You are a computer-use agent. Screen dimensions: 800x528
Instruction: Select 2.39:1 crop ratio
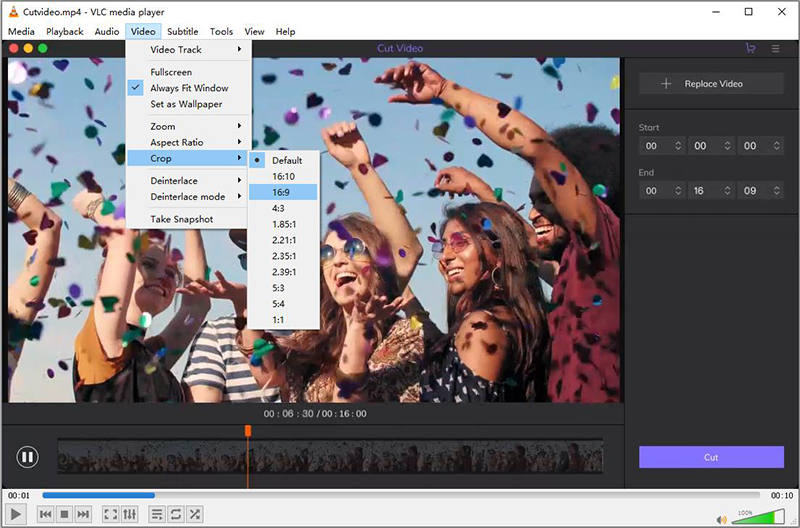(283, 272)
